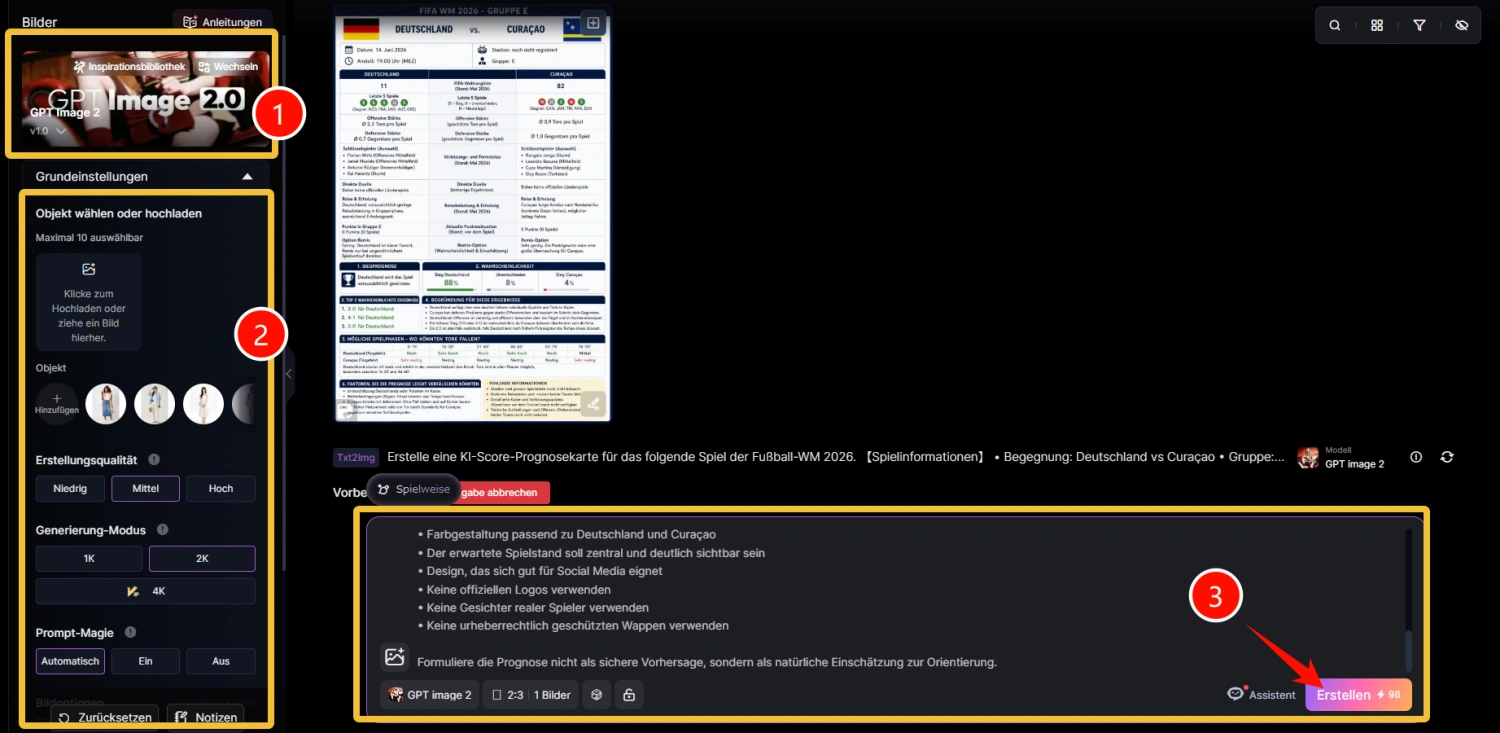Set quality to Hoch
This screenshot has width=1500, height=733.
221,489
